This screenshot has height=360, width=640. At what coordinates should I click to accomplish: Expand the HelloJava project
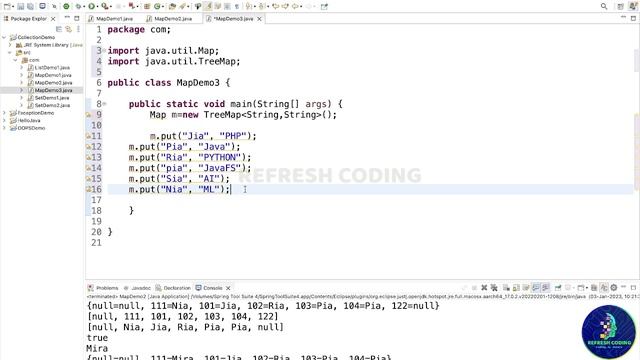click(x=4, y=120)
